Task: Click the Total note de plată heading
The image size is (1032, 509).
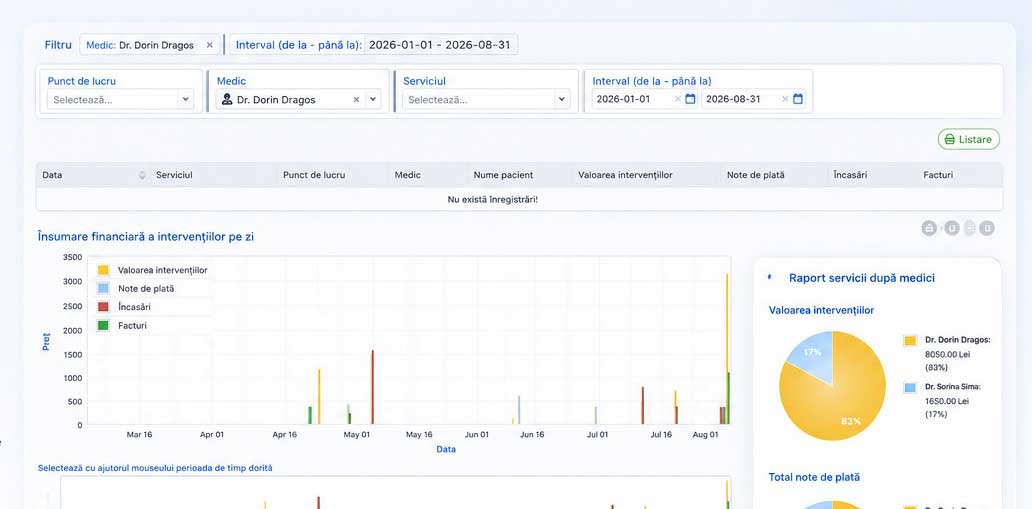Action: pyautogui.click(x=814, y=477)
